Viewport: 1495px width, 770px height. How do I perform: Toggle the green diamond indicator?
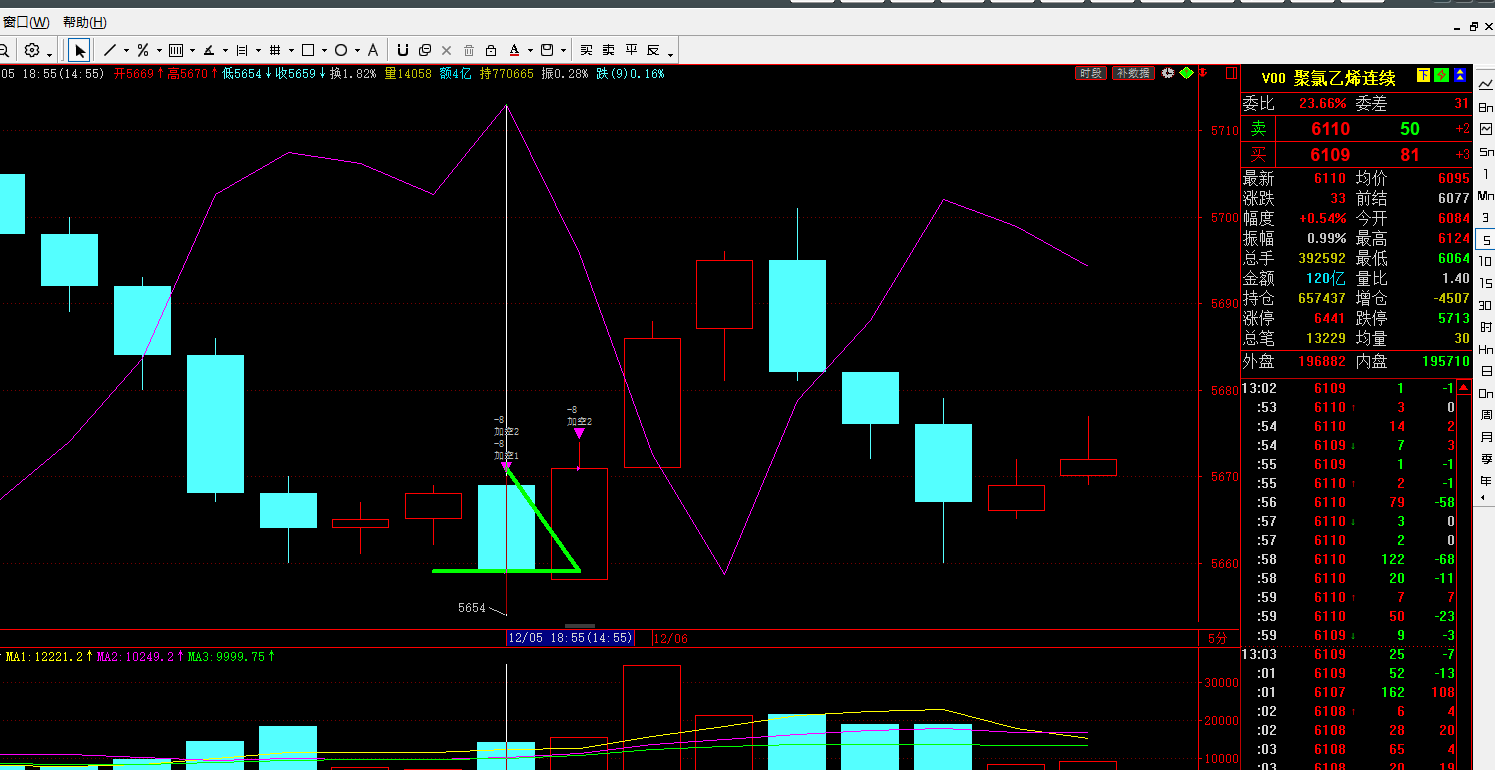tap(1186, 73)
